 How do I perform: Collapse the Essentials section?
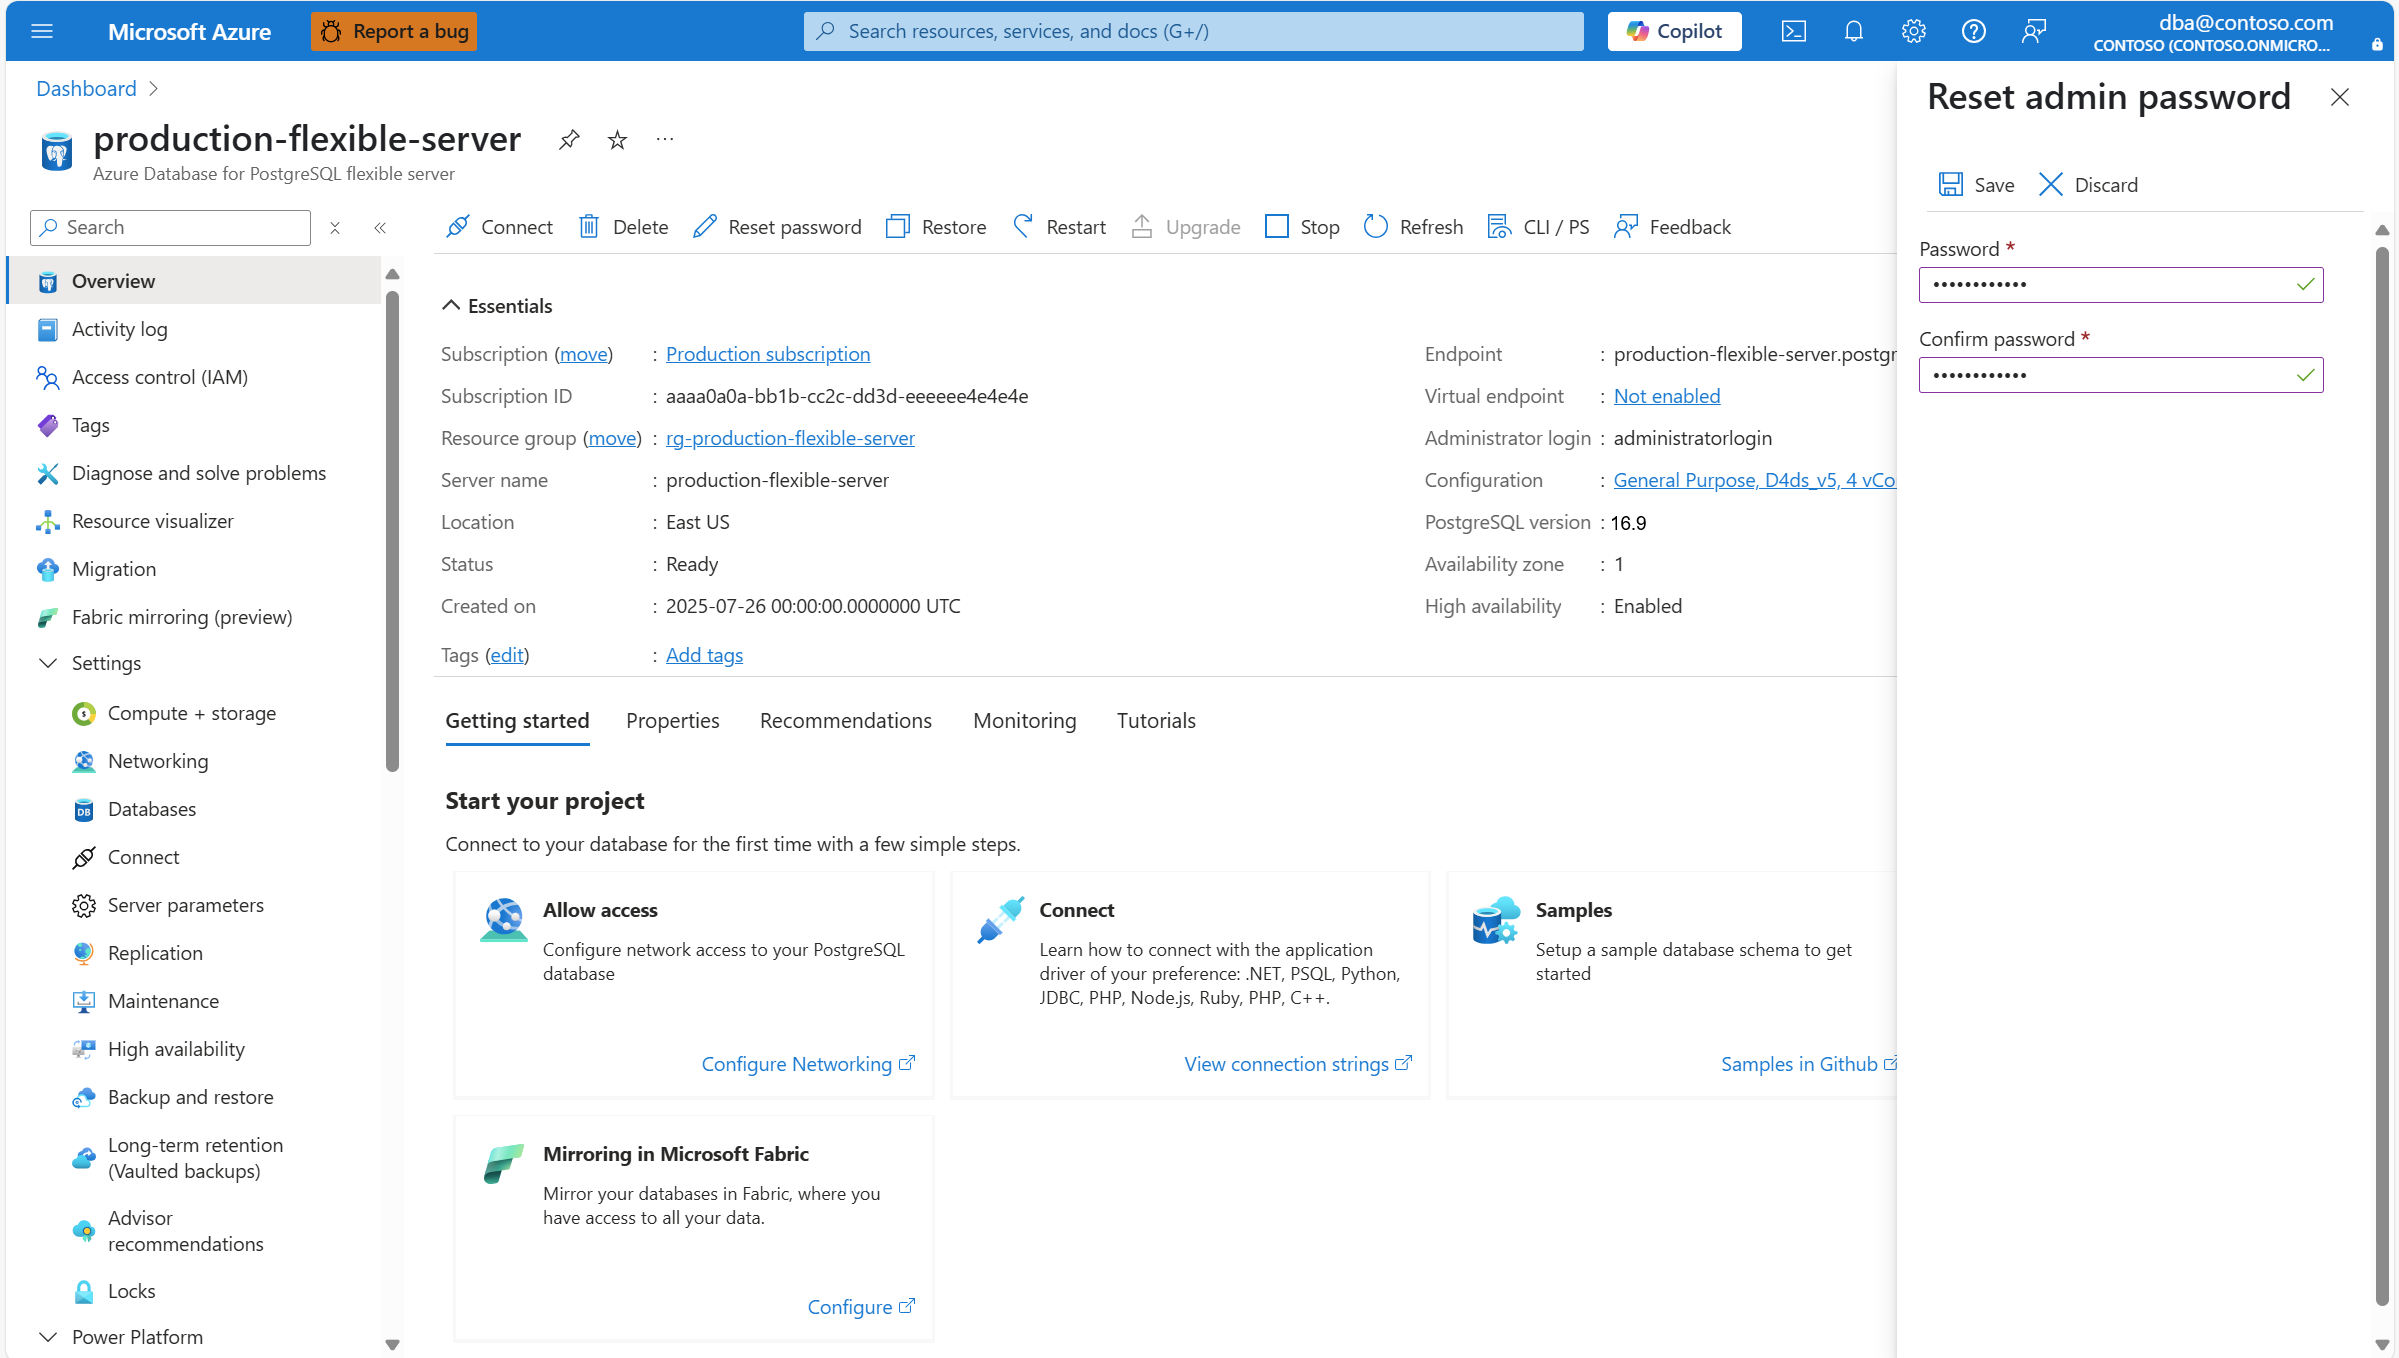tap(451, 306)
